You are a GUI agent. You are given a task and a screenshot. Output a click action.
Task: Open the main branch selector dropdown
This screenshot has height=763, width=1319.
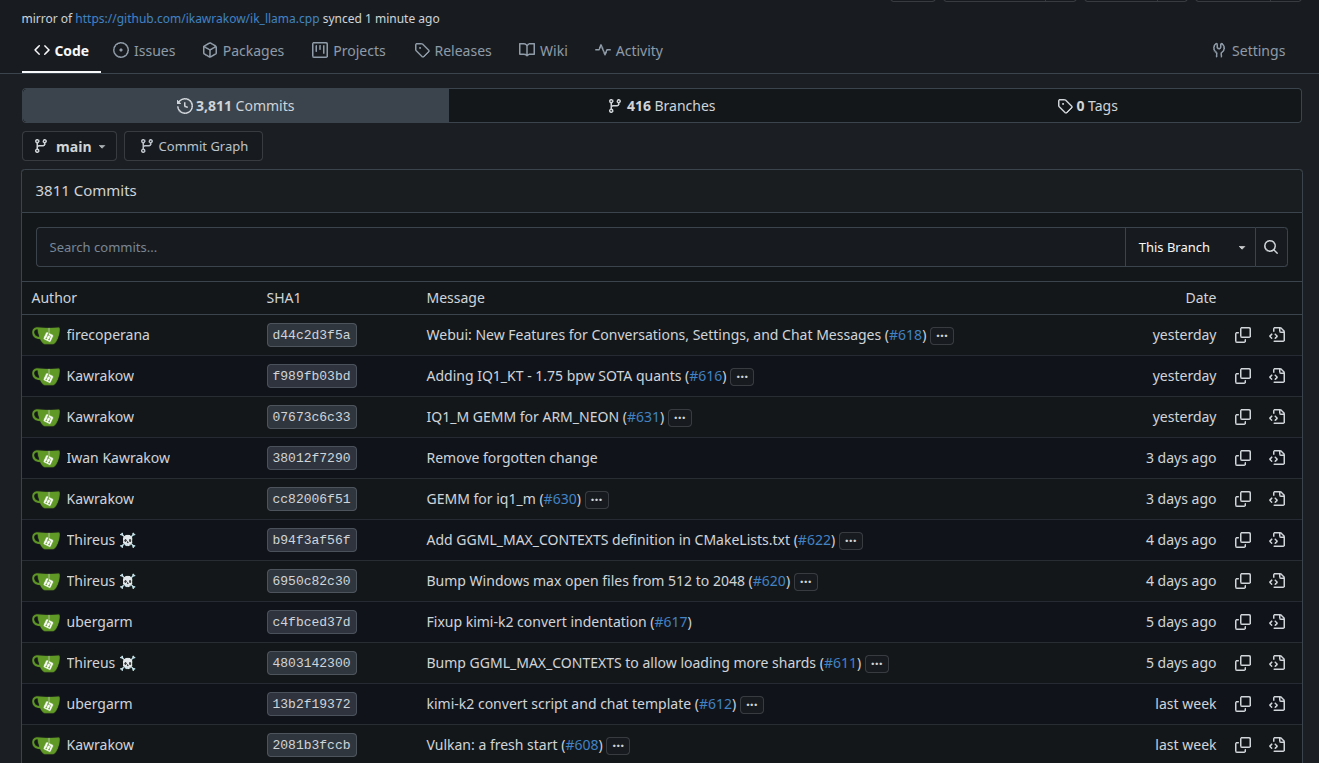pos(69,146)
